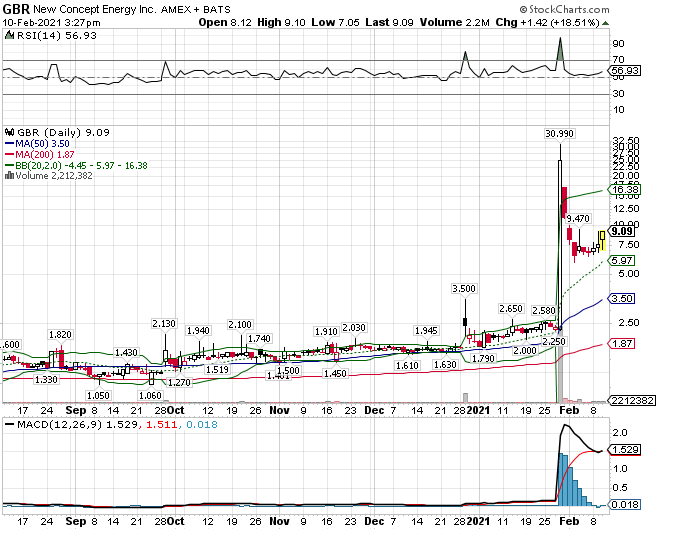Click the 3.500 high price label

[x=464, y=288]
